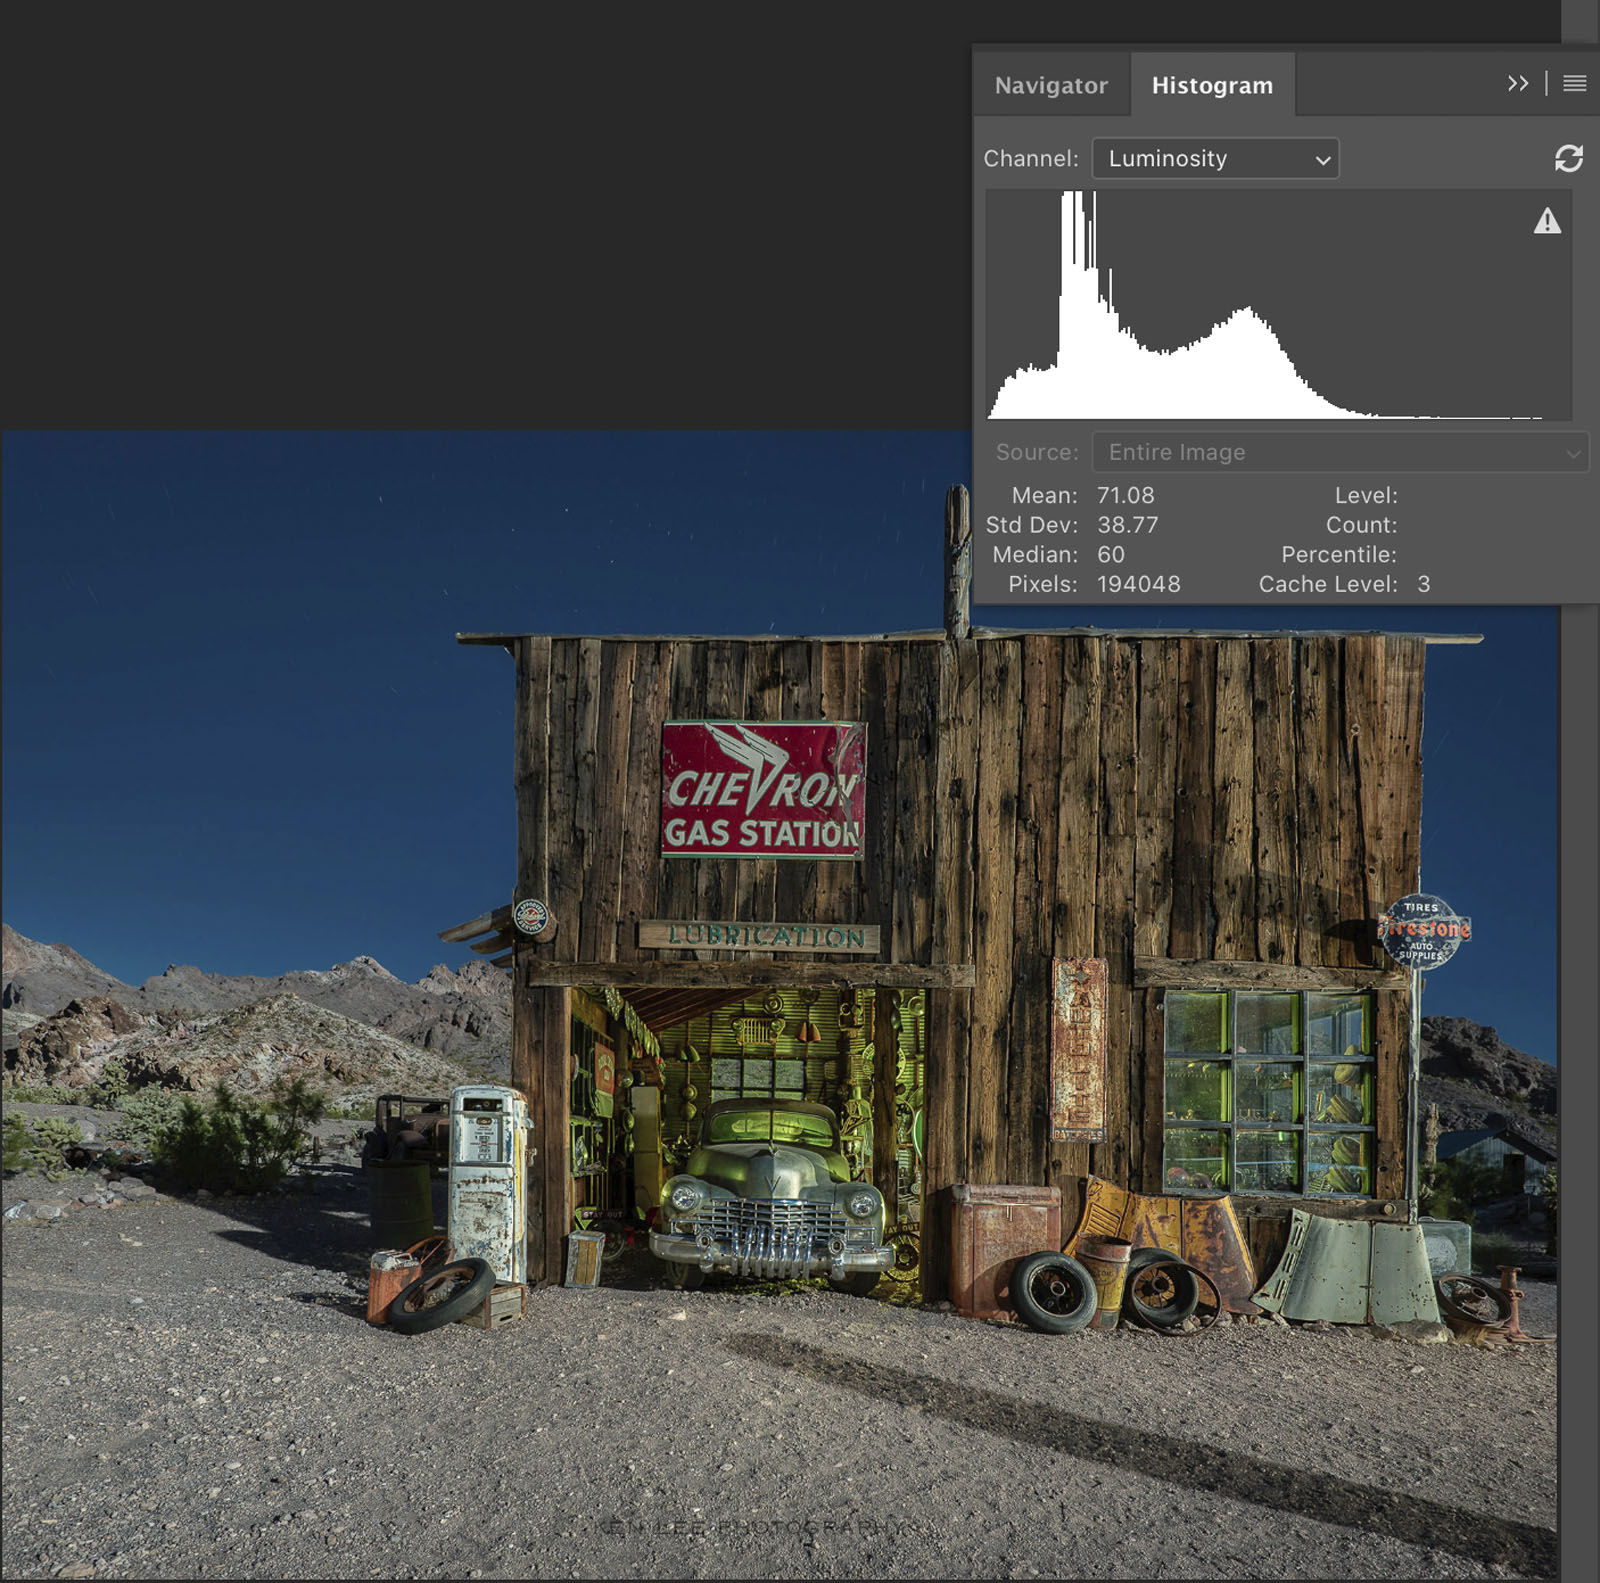Open the Channel Luminosity dropdown
The image size is (1600, 1583).
(x=1215, y=159)
